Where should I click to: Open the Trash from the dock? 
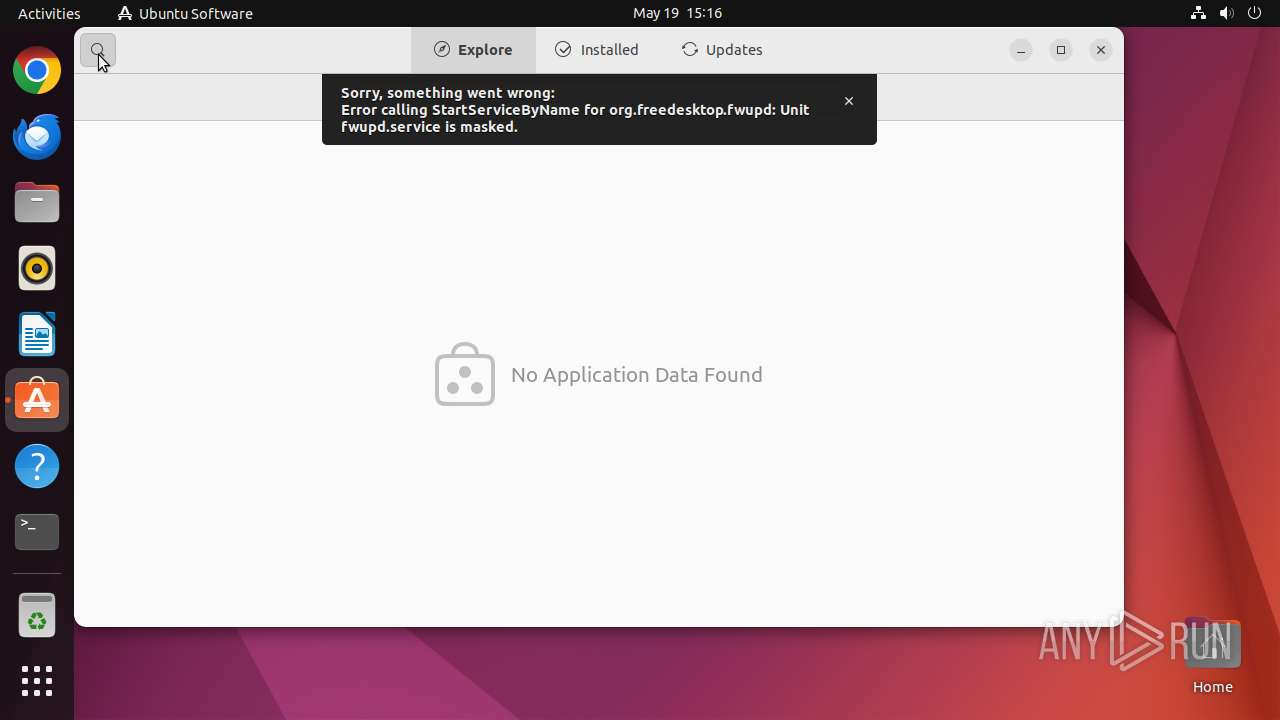coord(37,615)
